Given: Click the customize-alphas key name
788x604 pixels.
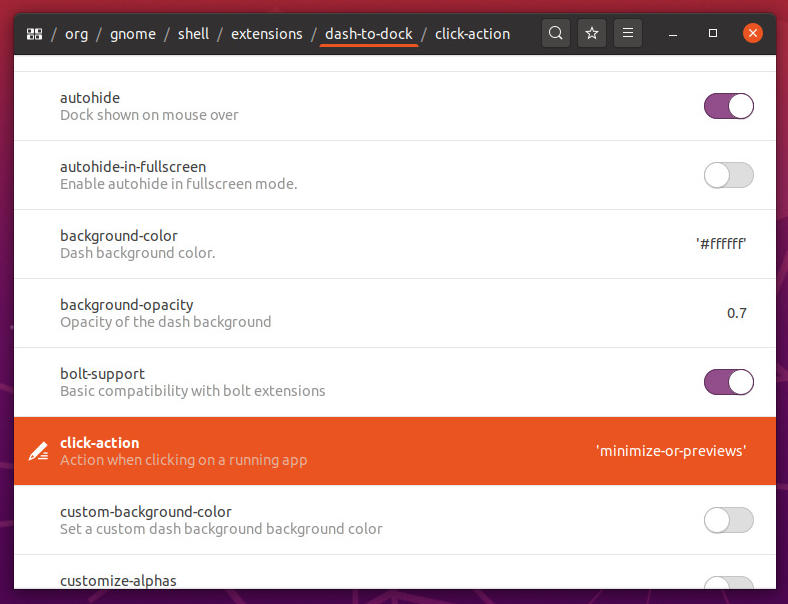Looking at the screenshot, I should (x=118, y=581).
